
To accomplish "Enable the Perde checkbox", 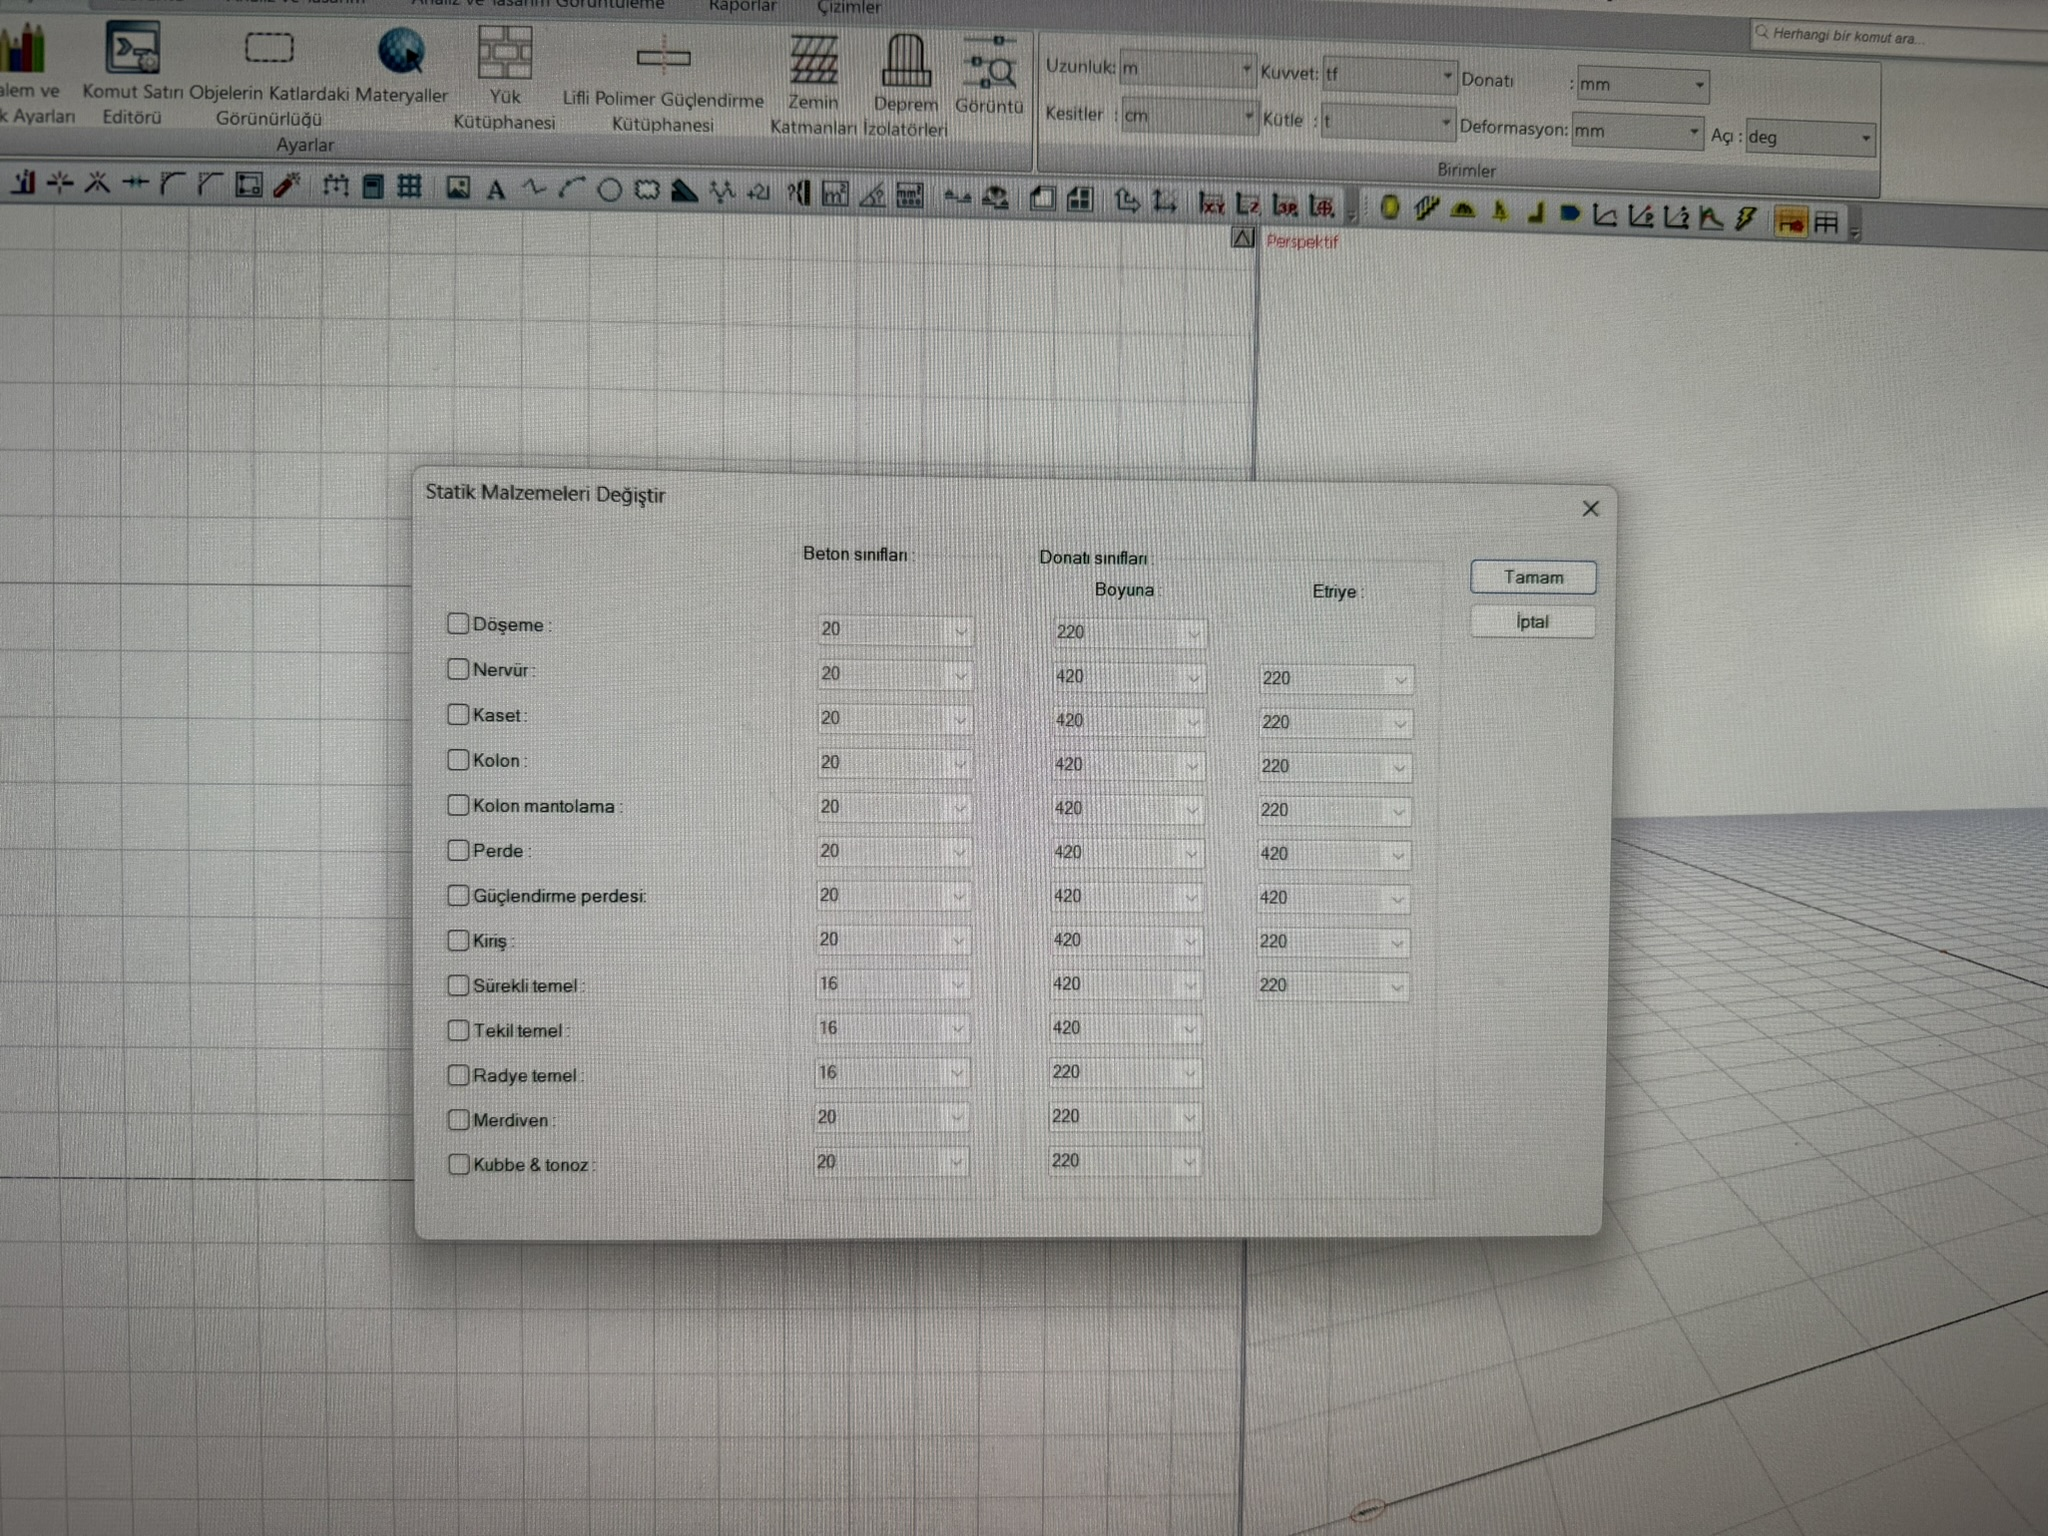I will point(458,850).
